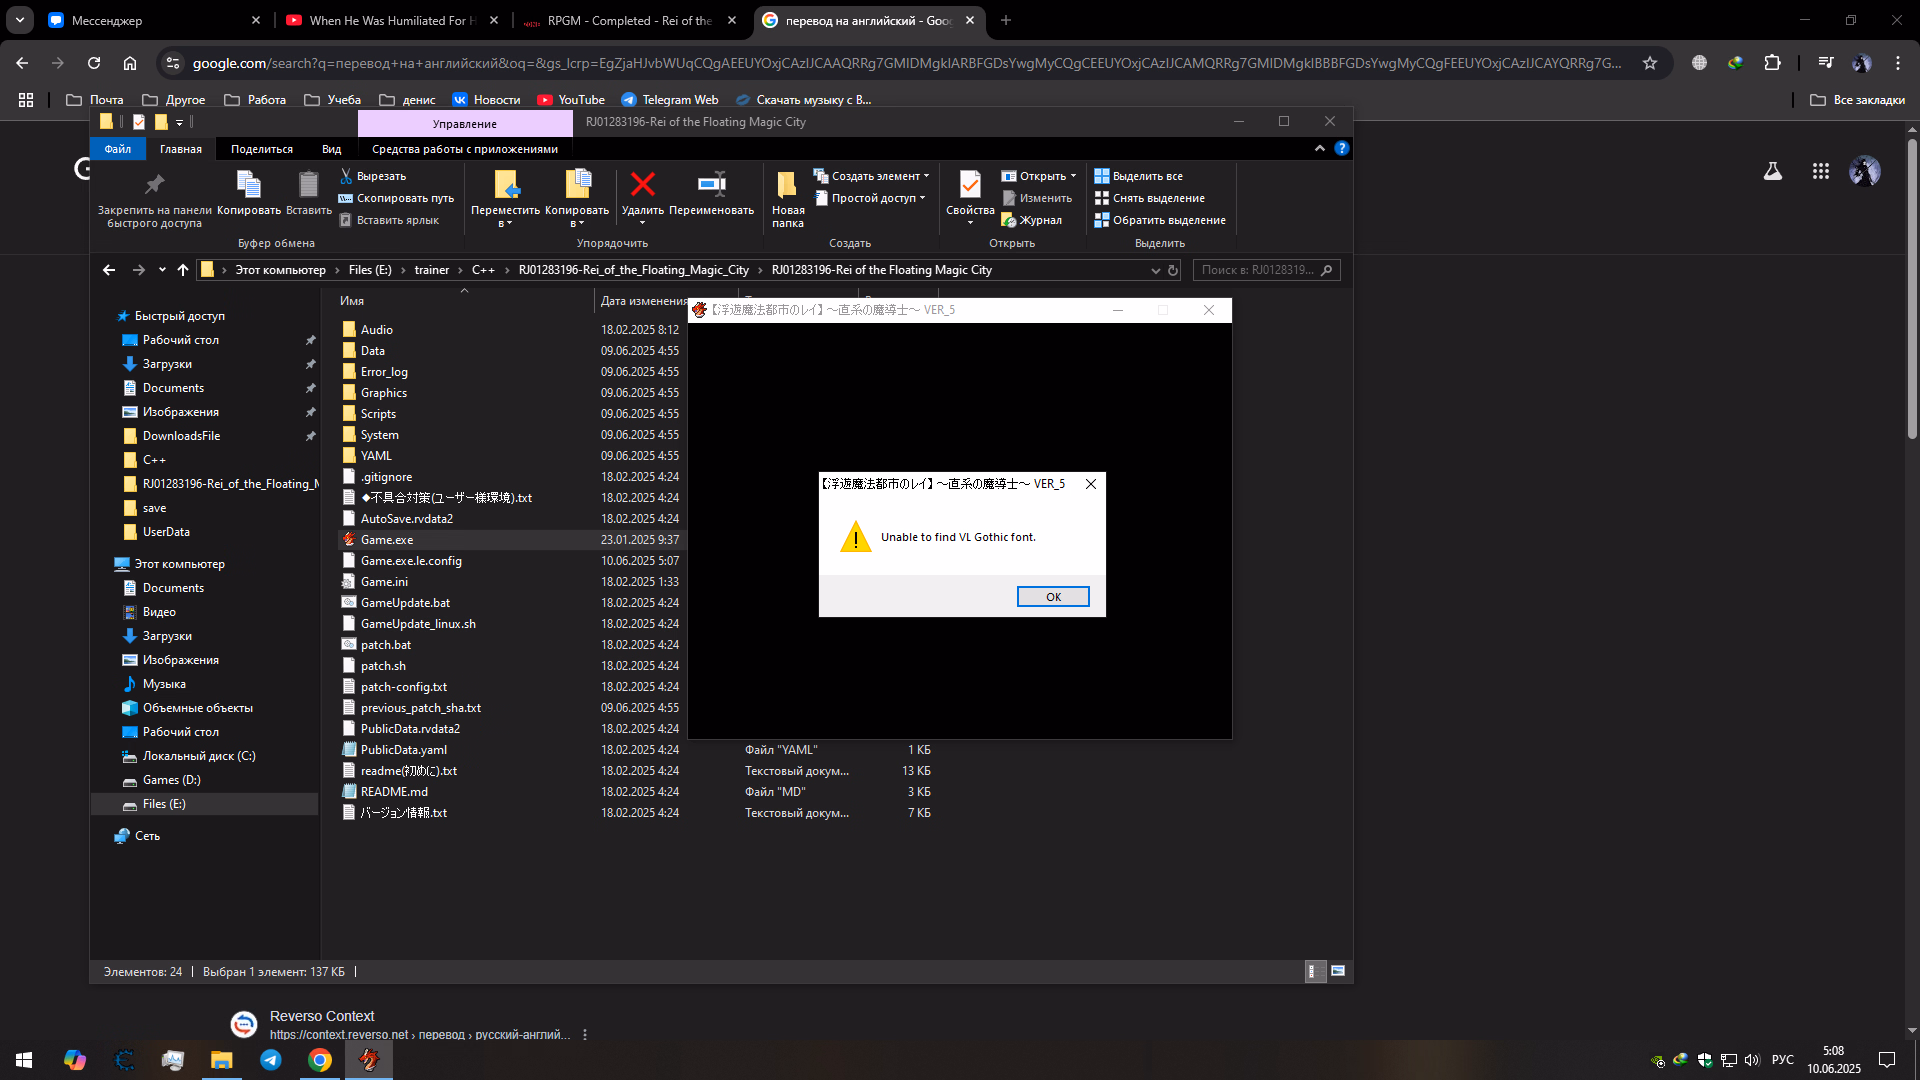Switch to details view icon in status bar
The width and height of the screenshot is (1920, 1080).
click(x=1315, y=971)
